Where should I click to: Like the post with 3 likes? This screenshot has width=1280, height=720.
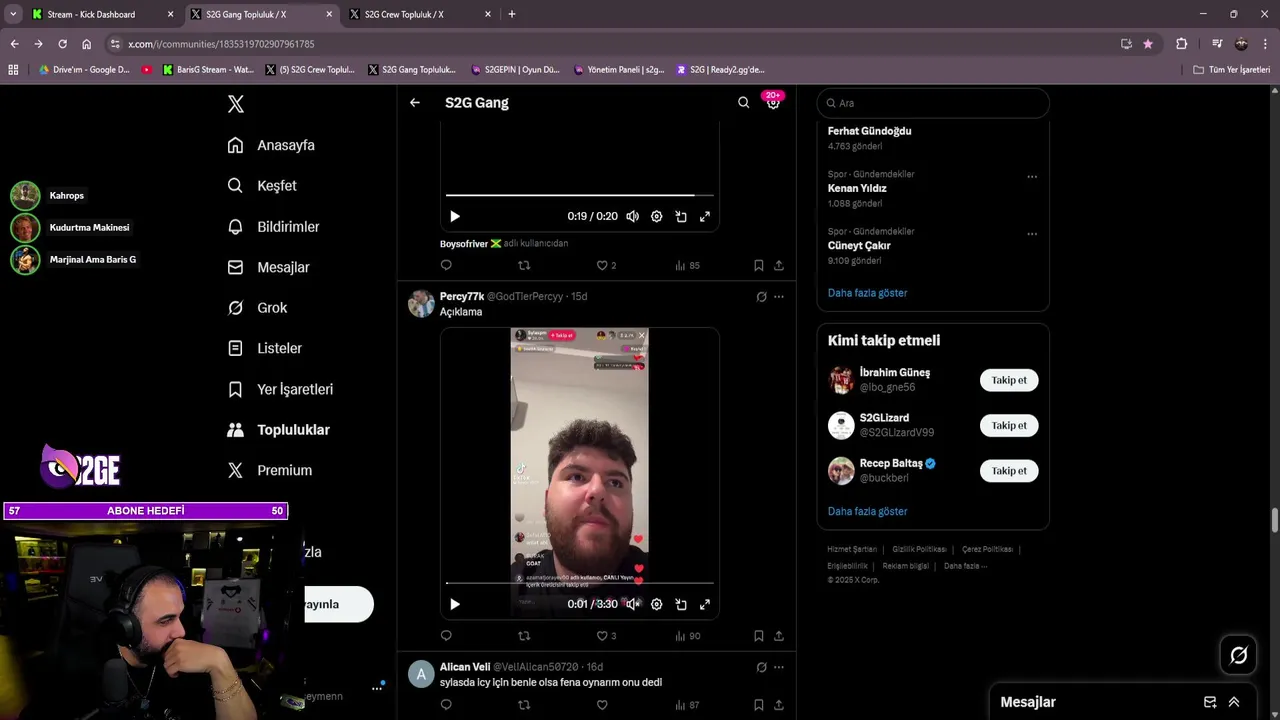click(606, 635)
